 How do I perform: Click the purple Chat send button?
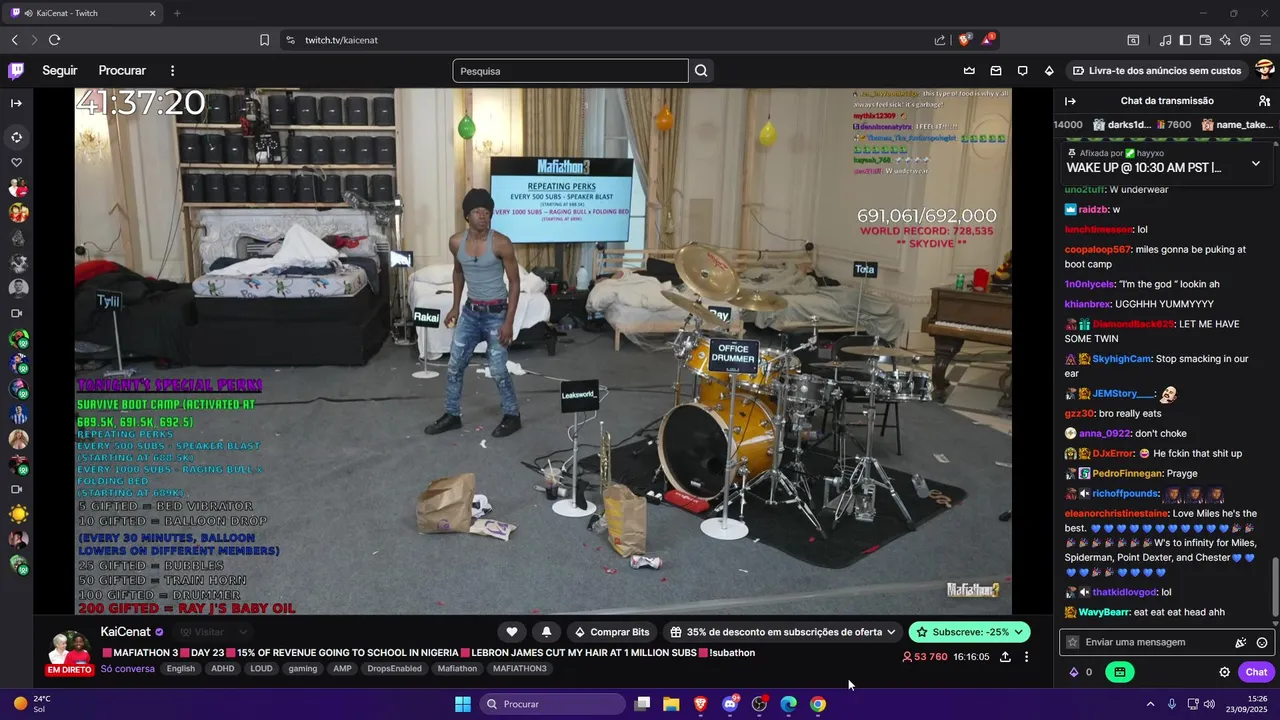point(1256,672)
